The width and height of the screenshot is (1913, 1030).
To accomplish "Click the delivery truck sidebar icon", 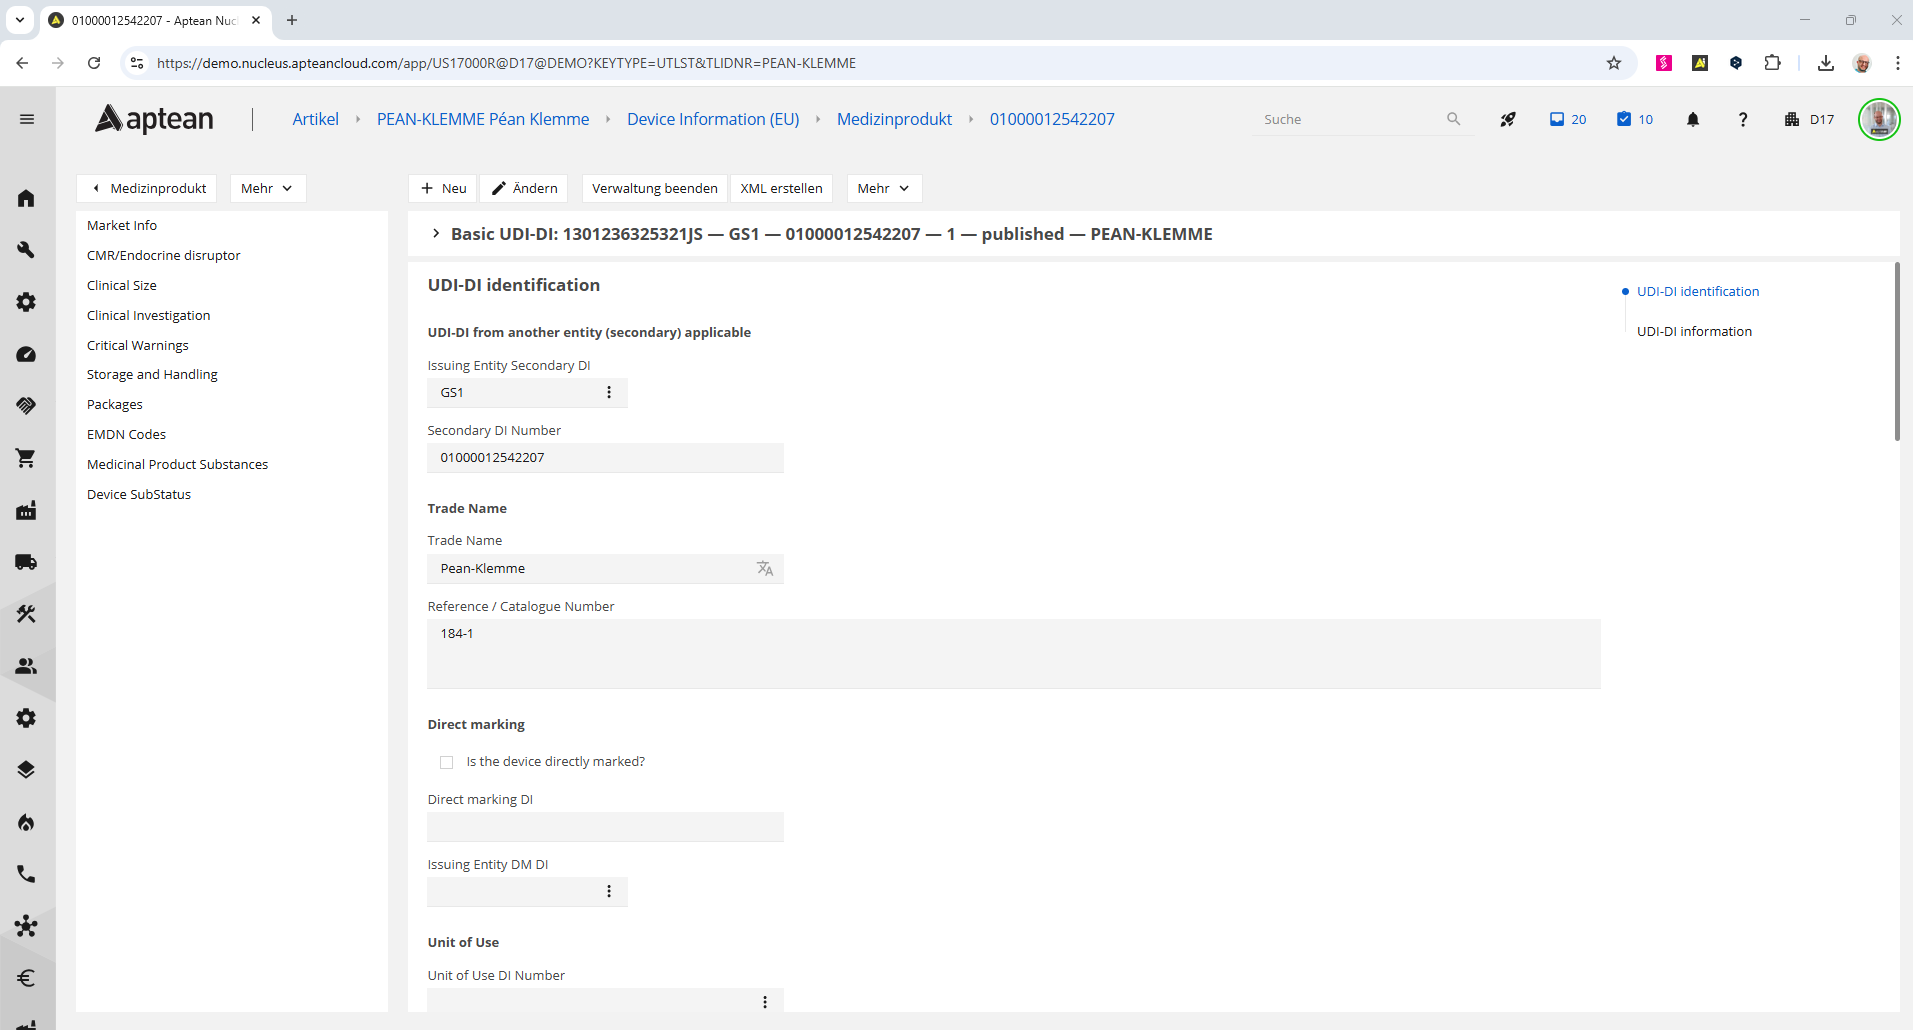I will (27, 562).
